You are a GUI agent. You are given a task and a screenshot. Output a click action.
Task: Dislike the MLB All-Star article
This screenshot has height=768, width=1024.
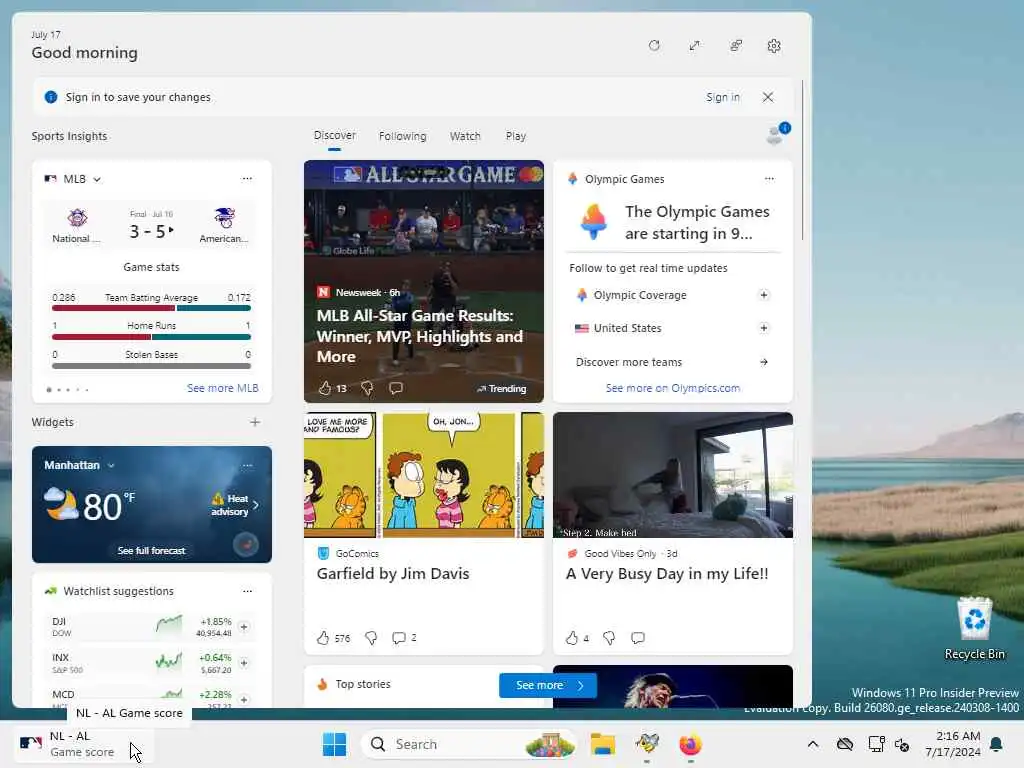pos(367,388)
